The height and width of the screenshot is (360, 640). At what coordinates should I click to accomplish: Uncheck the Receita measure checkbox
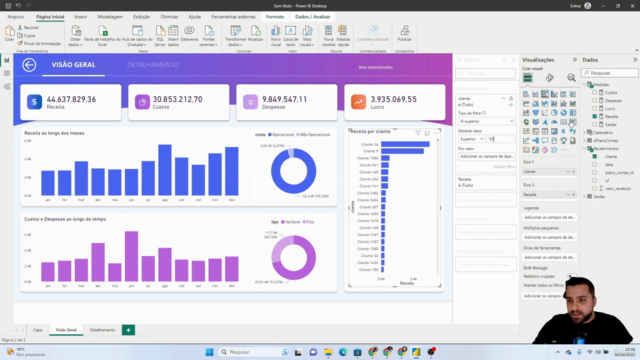pos(595,116)
